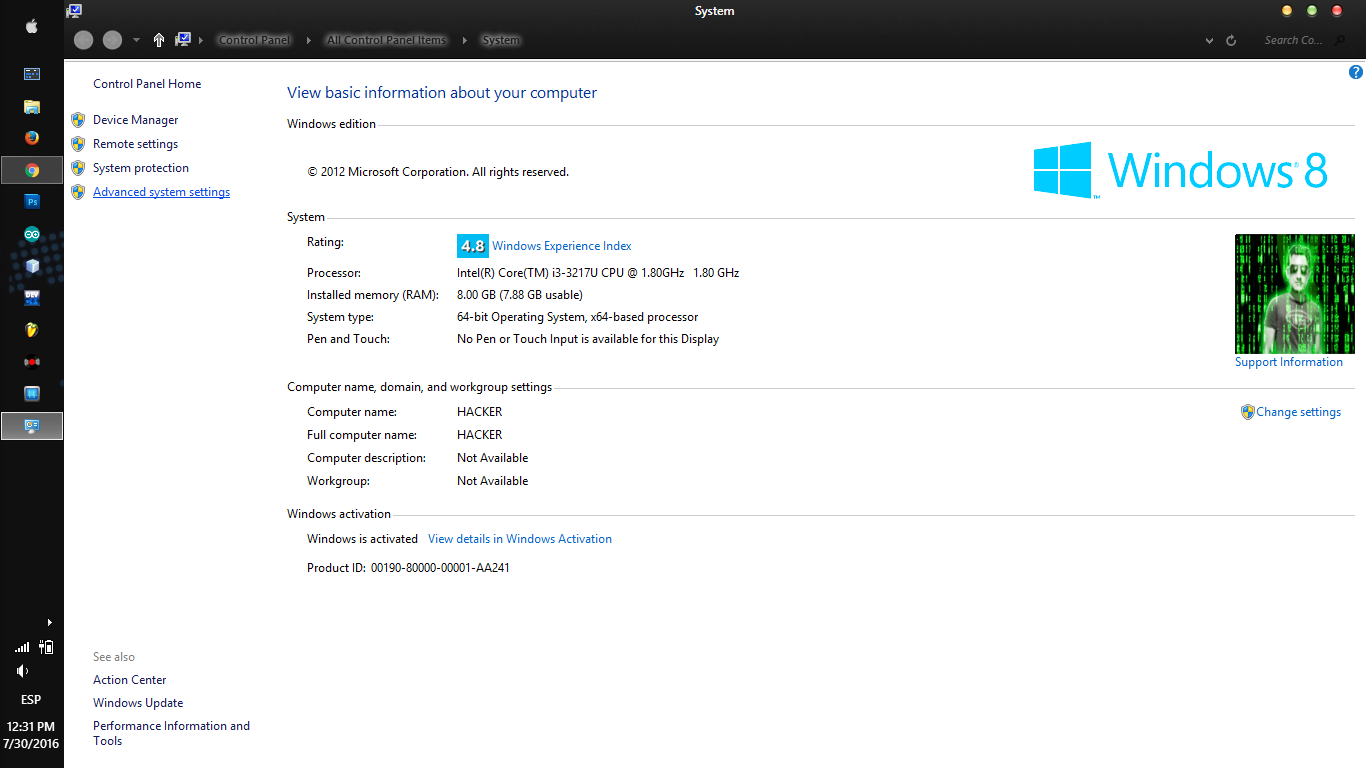Open Windows Update under See also
This screenshot has height=768, width=1366.
click(138, 703)
